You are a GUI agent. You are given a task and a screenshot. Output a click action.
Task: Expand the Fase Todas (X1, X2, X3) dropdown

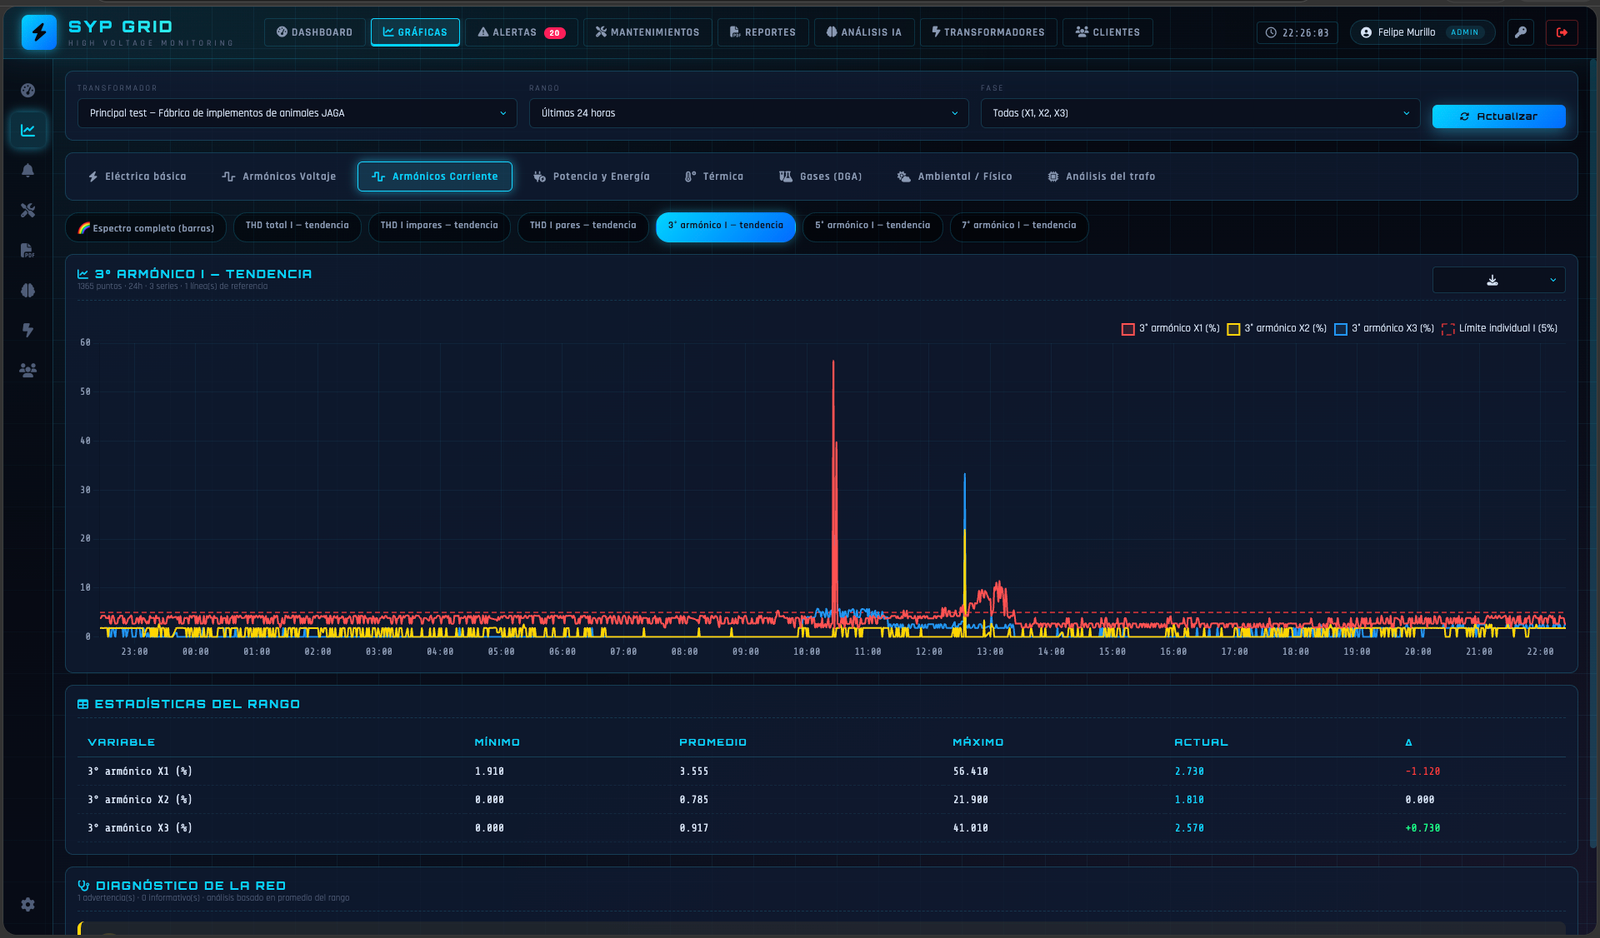1200,113
